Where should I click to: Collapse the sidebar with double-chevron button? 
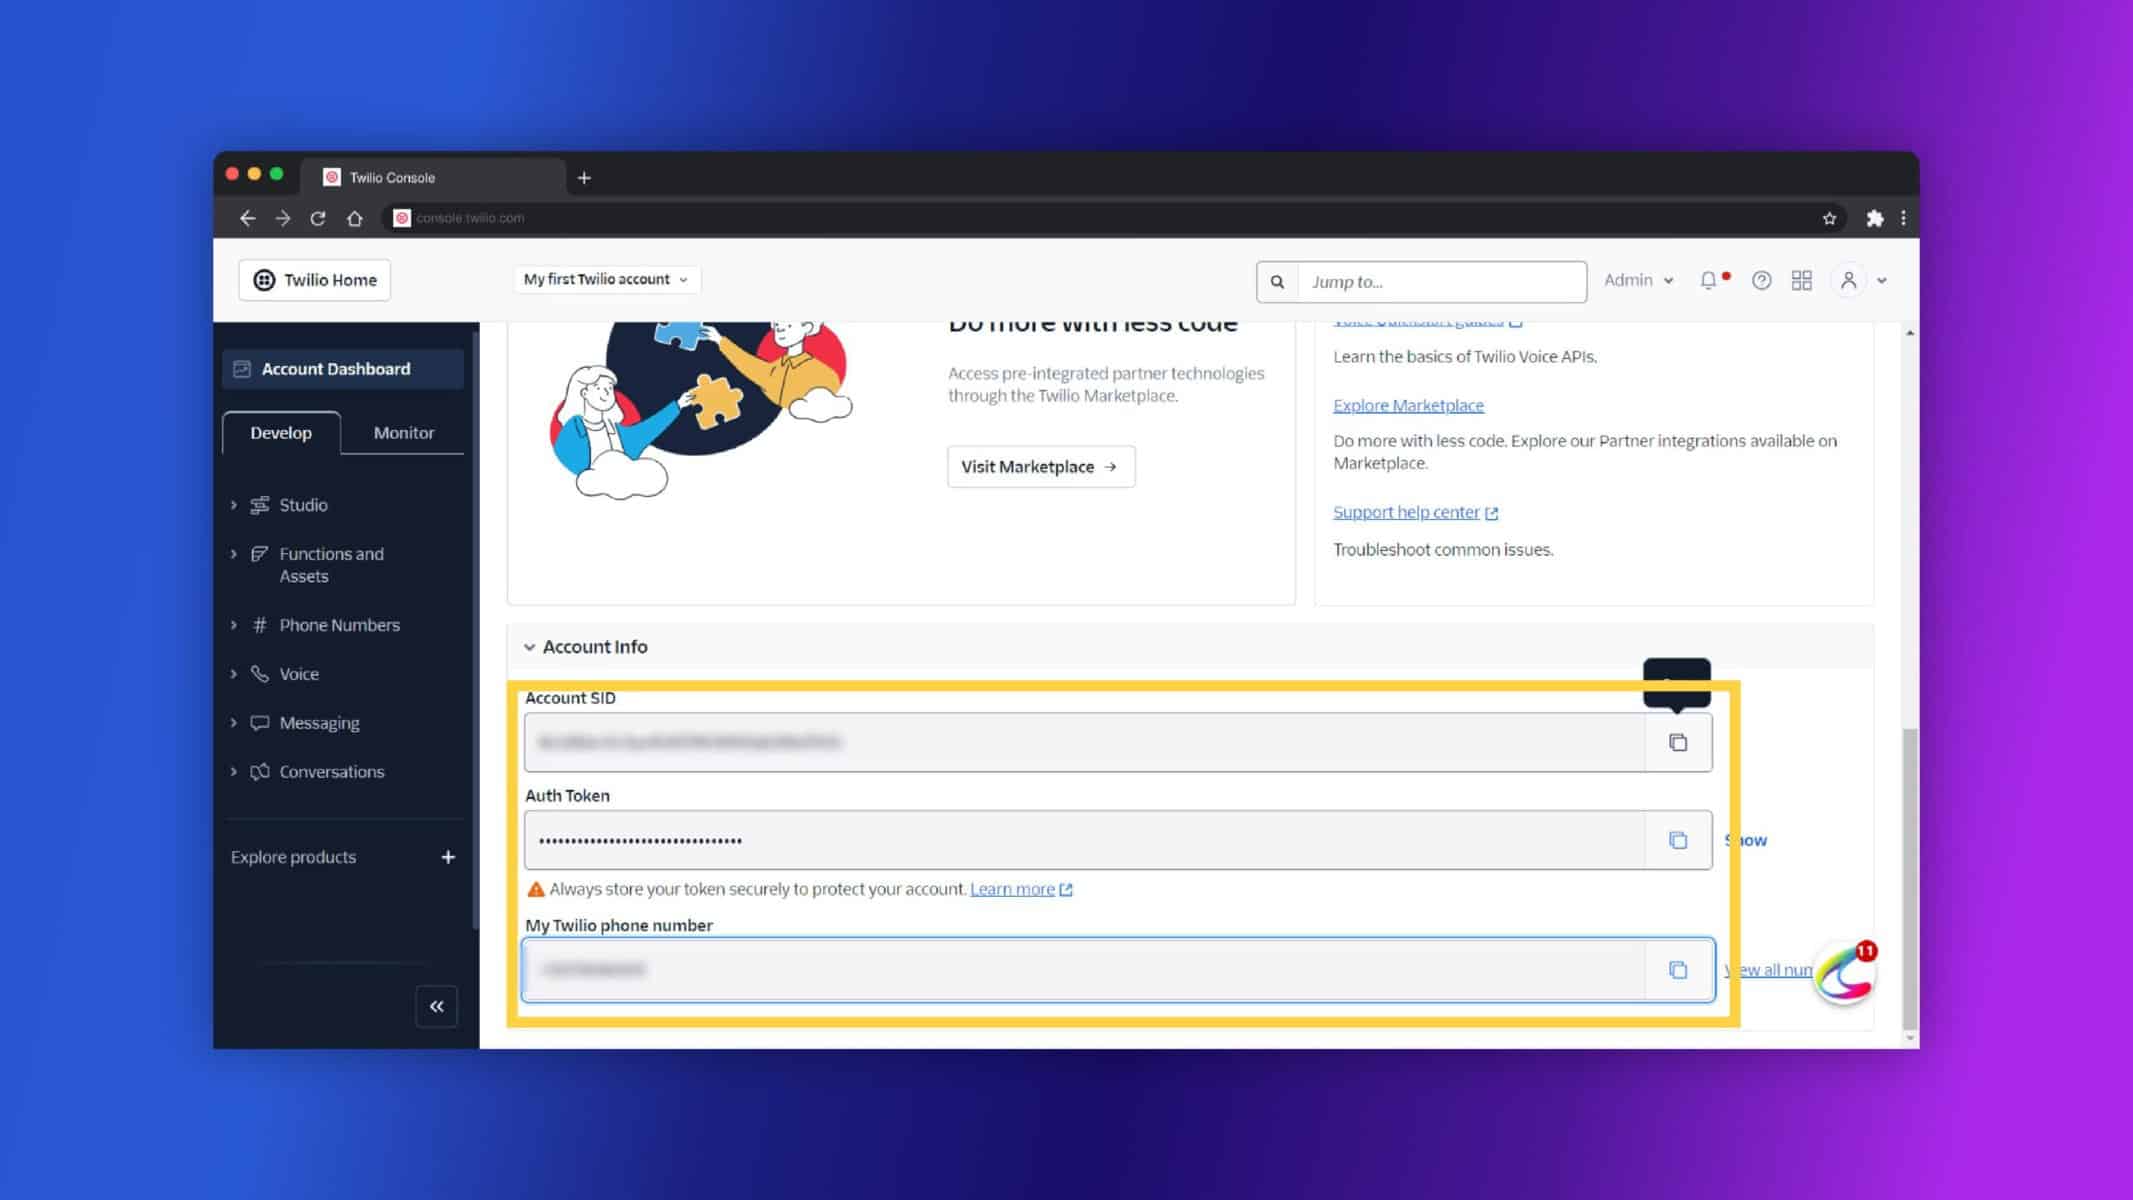click(x=437, y=1006)
